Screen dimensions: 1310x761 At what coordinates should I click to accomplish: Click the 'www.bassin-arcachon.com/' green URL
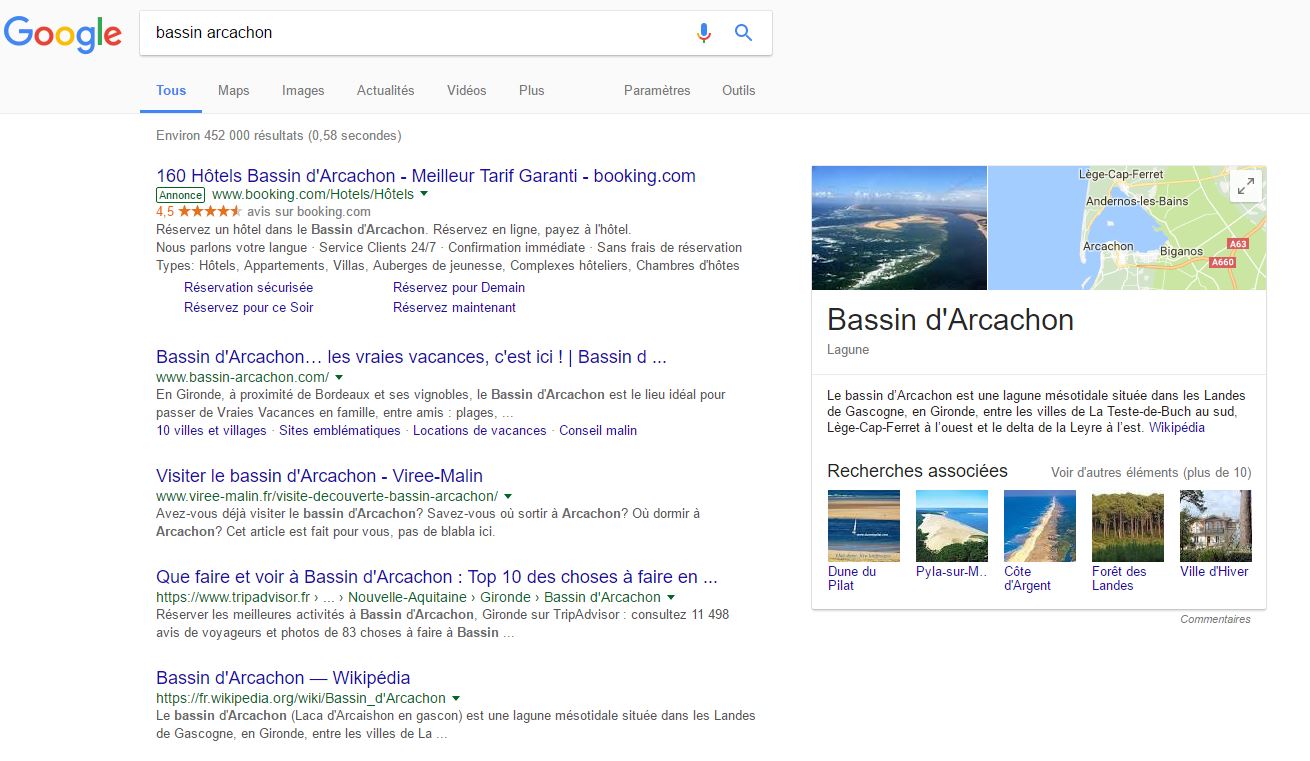(x=243, y=377)
